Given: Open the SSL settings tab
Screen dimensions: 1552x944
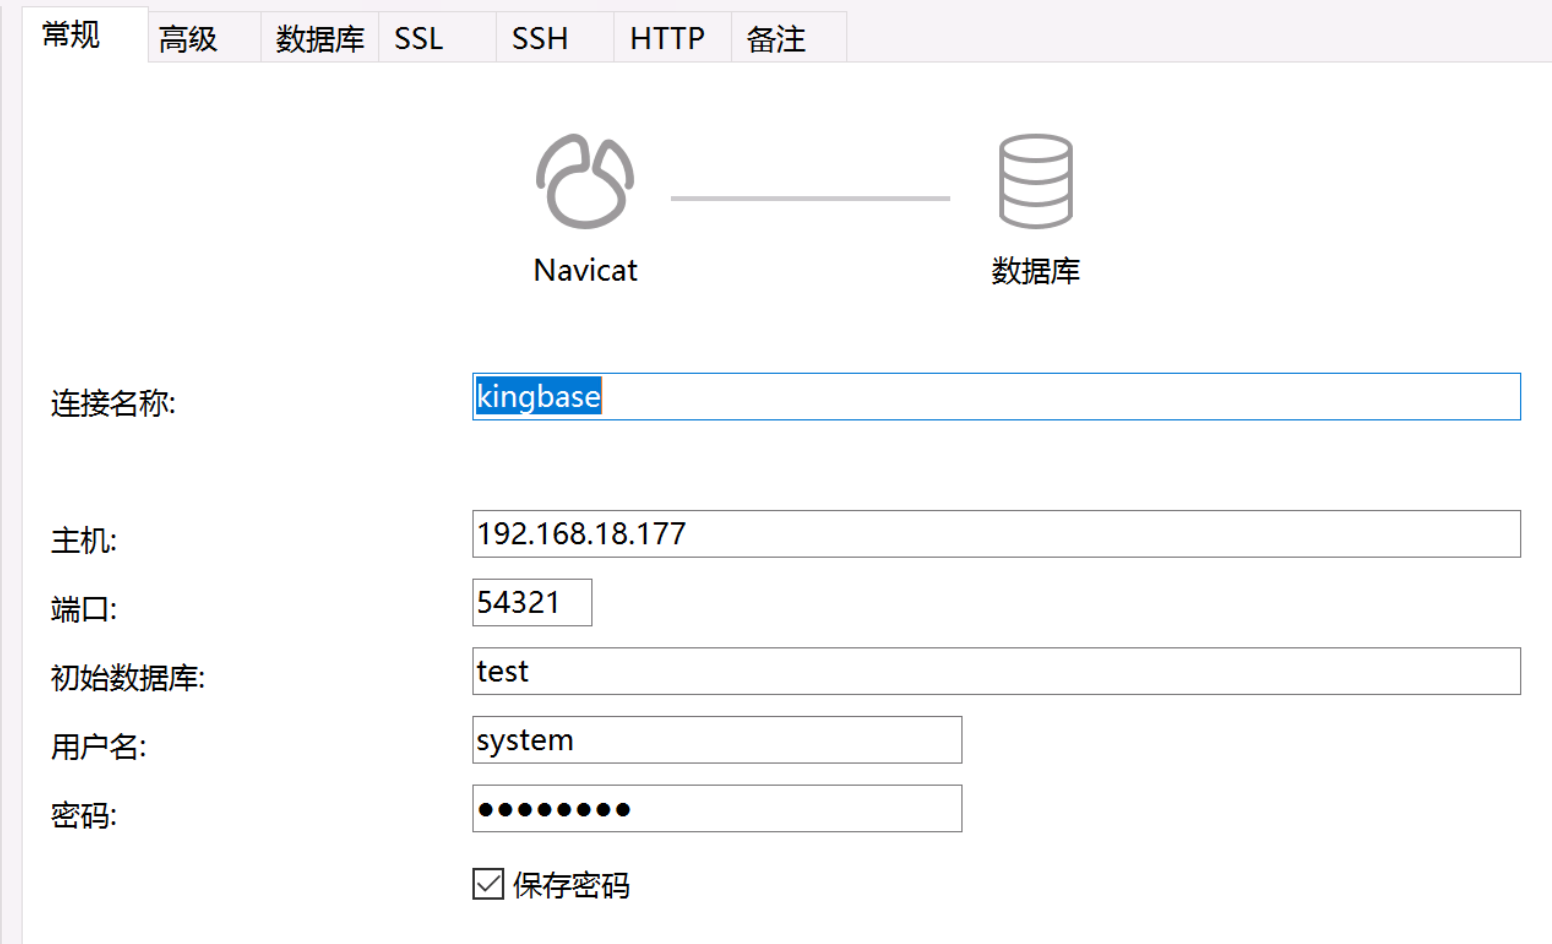Looking at the screenshot, I should (419, 39).
